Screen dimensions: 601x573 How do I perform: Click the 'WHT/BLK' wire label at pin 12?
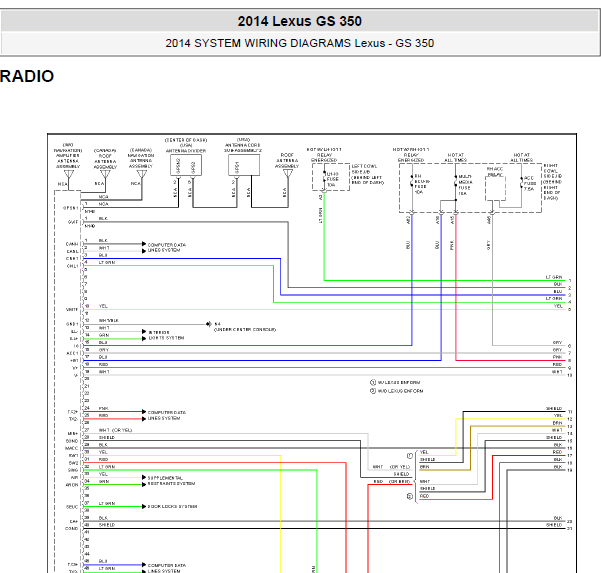(x=108, y=320)
